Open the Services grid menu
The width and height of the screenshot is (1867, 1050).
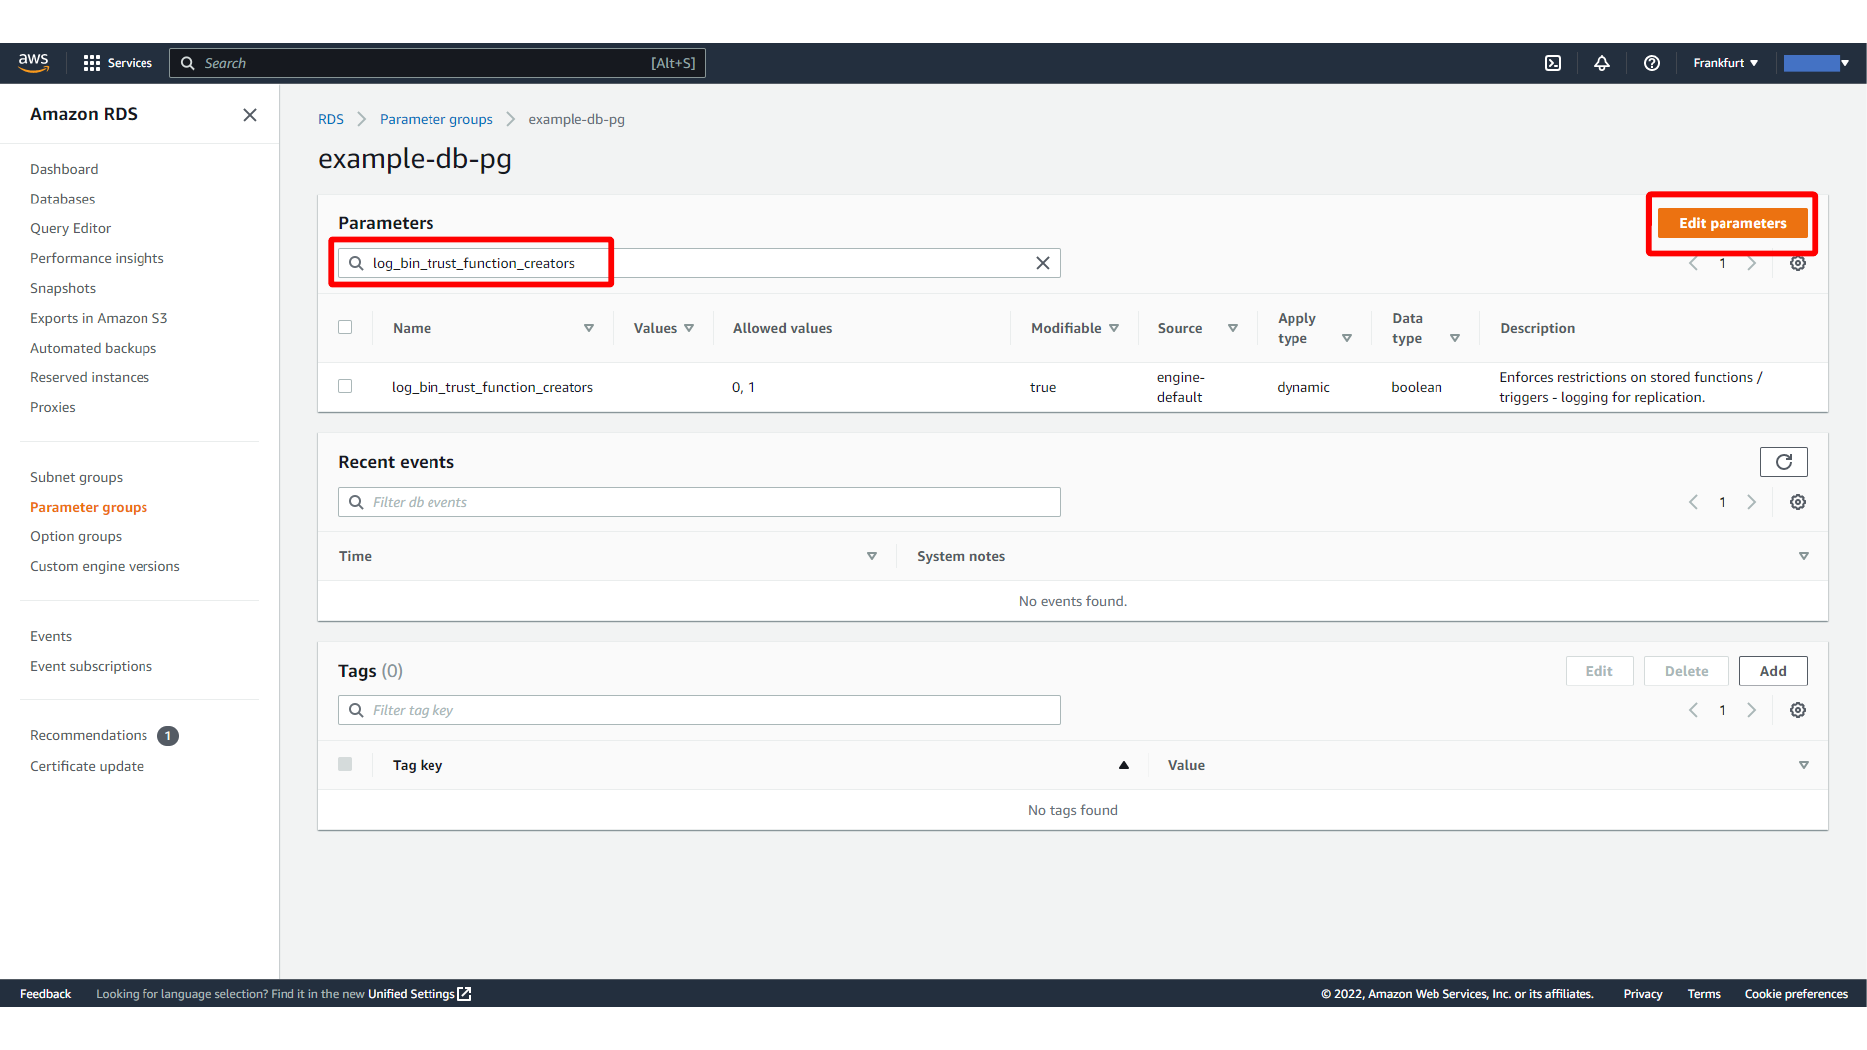(117, 63)
